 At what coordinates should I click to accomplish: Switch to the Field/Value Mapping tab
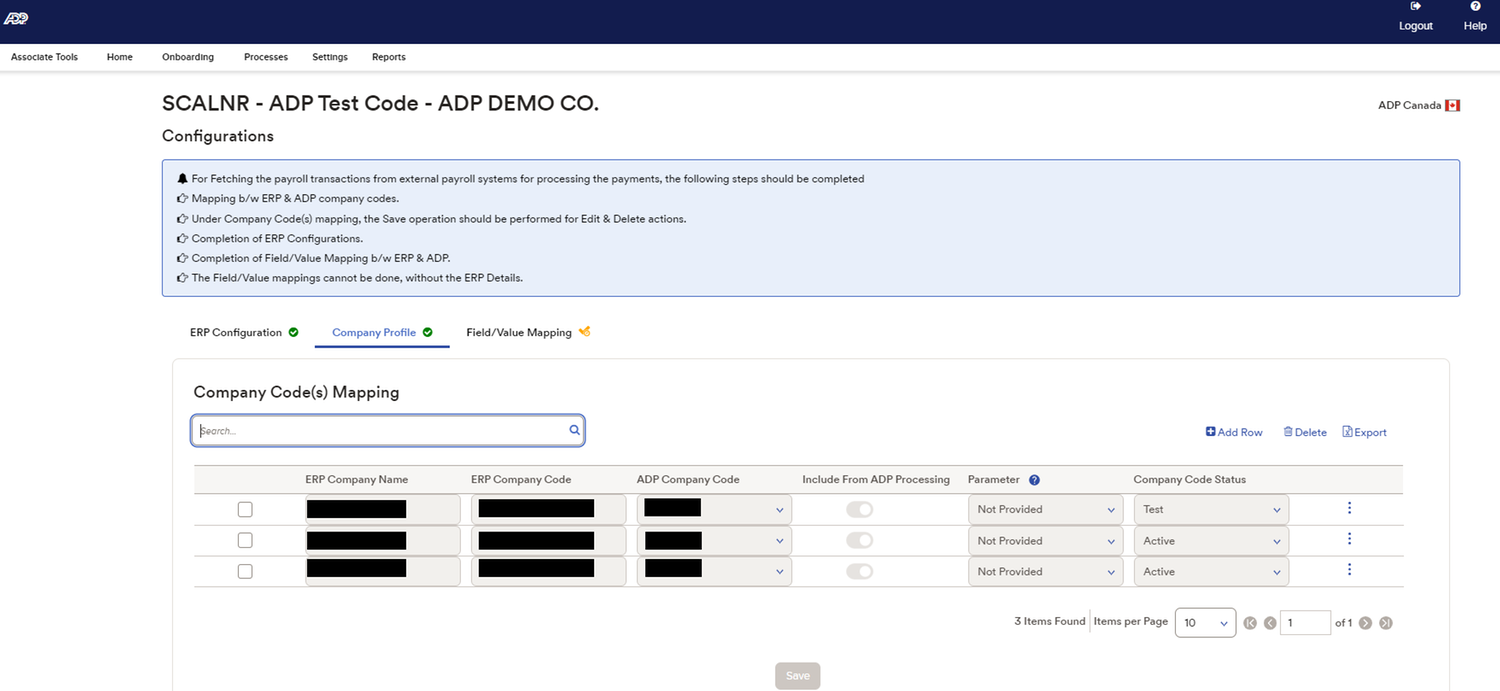[518, 332]
